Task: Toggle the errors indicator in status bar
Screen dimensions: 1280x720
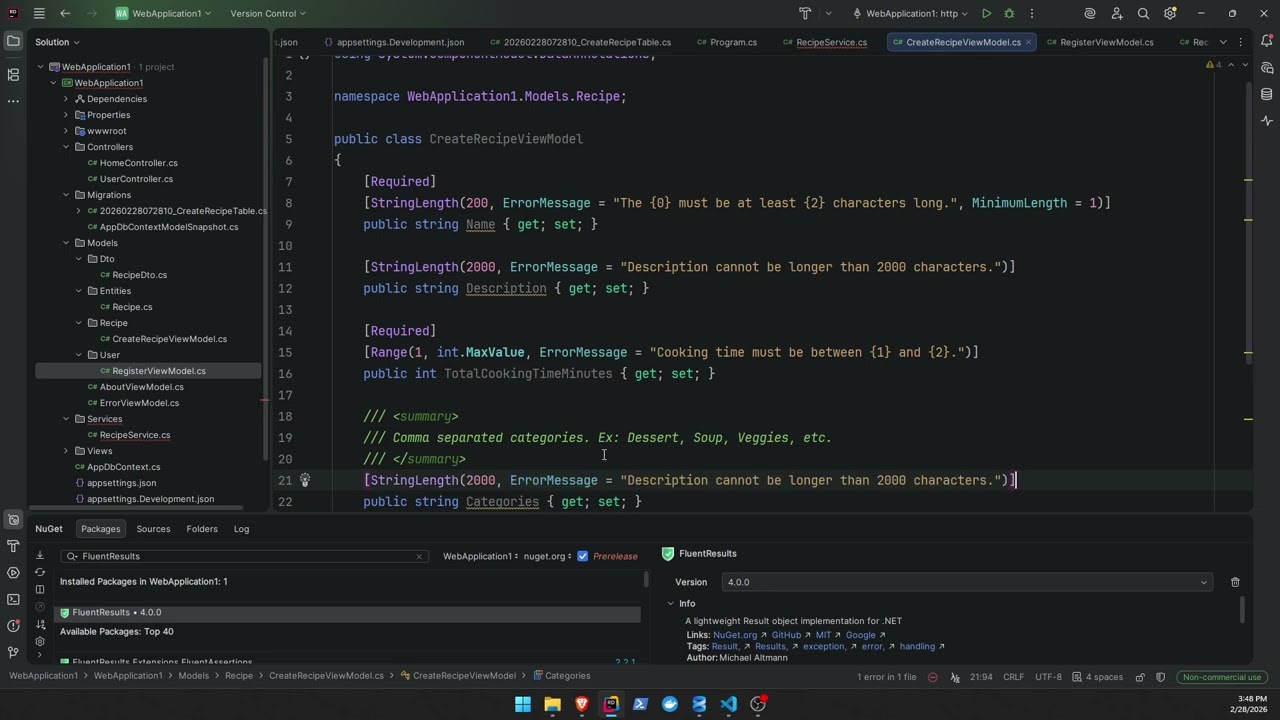Action: coord(932,677)
